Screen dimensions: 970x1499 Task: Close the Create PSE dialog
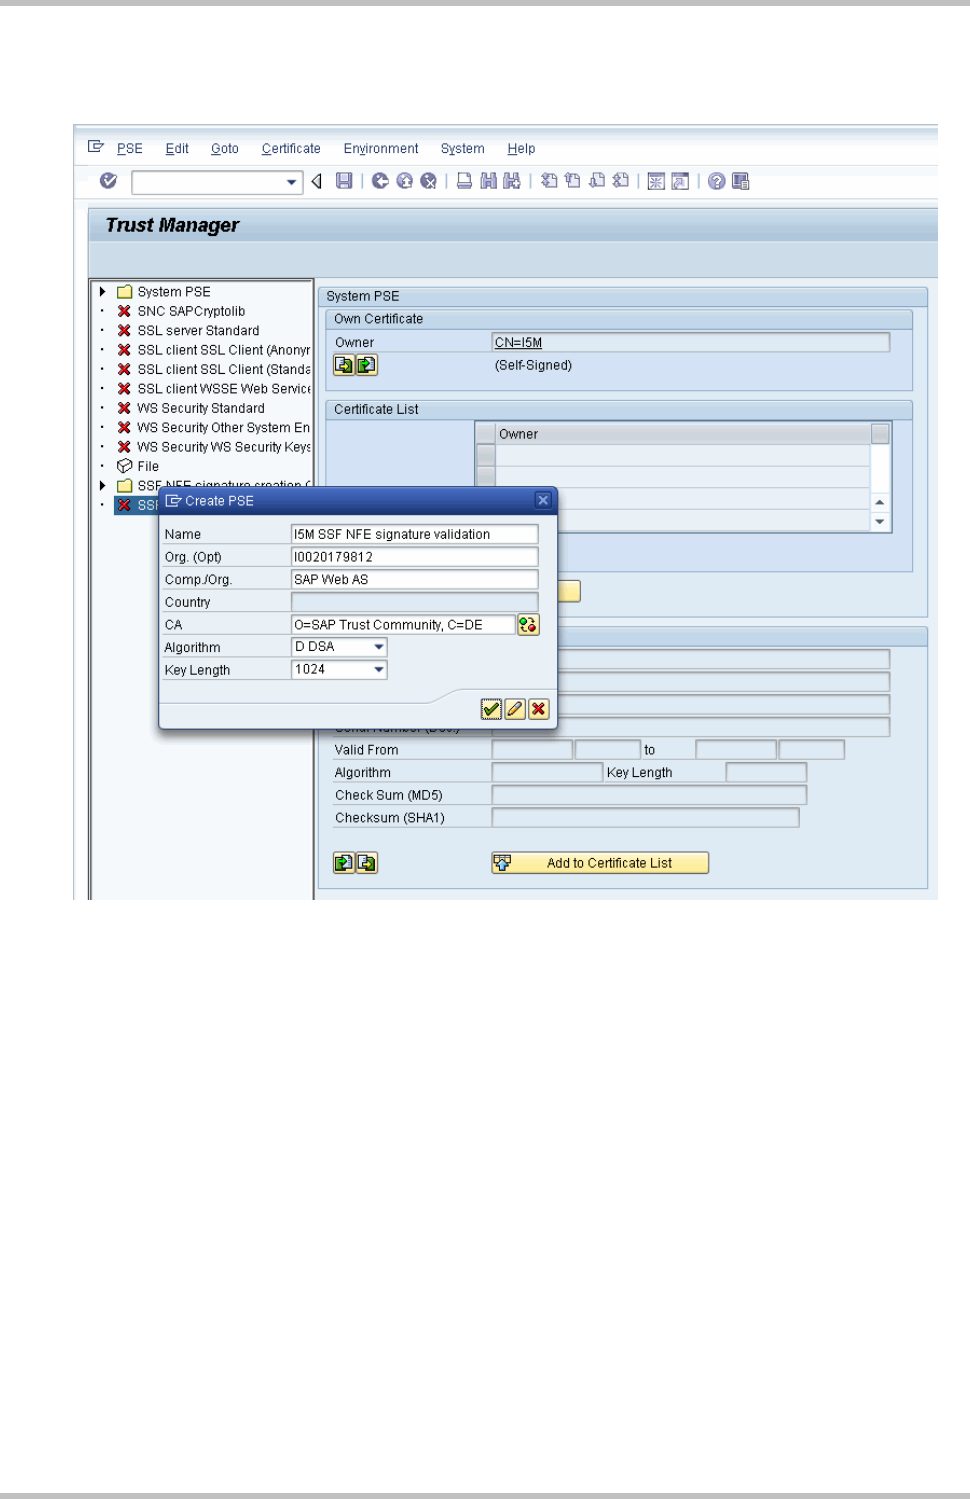(x=543, y=500)
